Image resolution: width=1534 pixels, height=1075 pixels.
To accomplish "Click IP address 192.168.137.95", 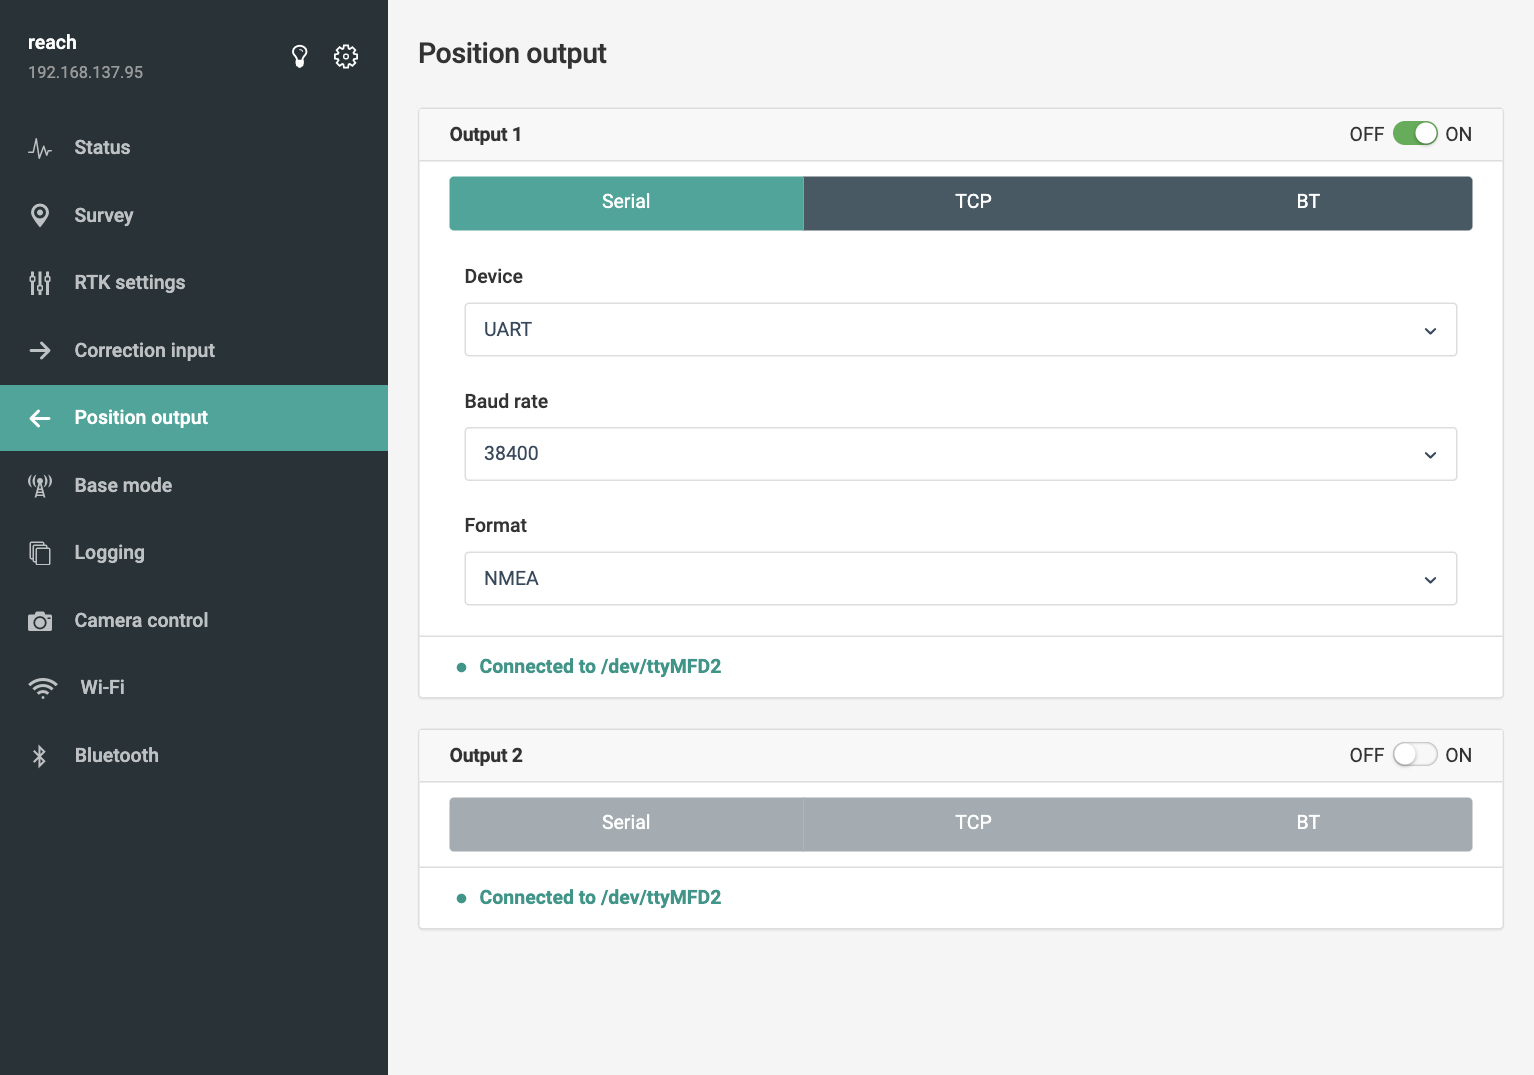I will pos(85,72).
